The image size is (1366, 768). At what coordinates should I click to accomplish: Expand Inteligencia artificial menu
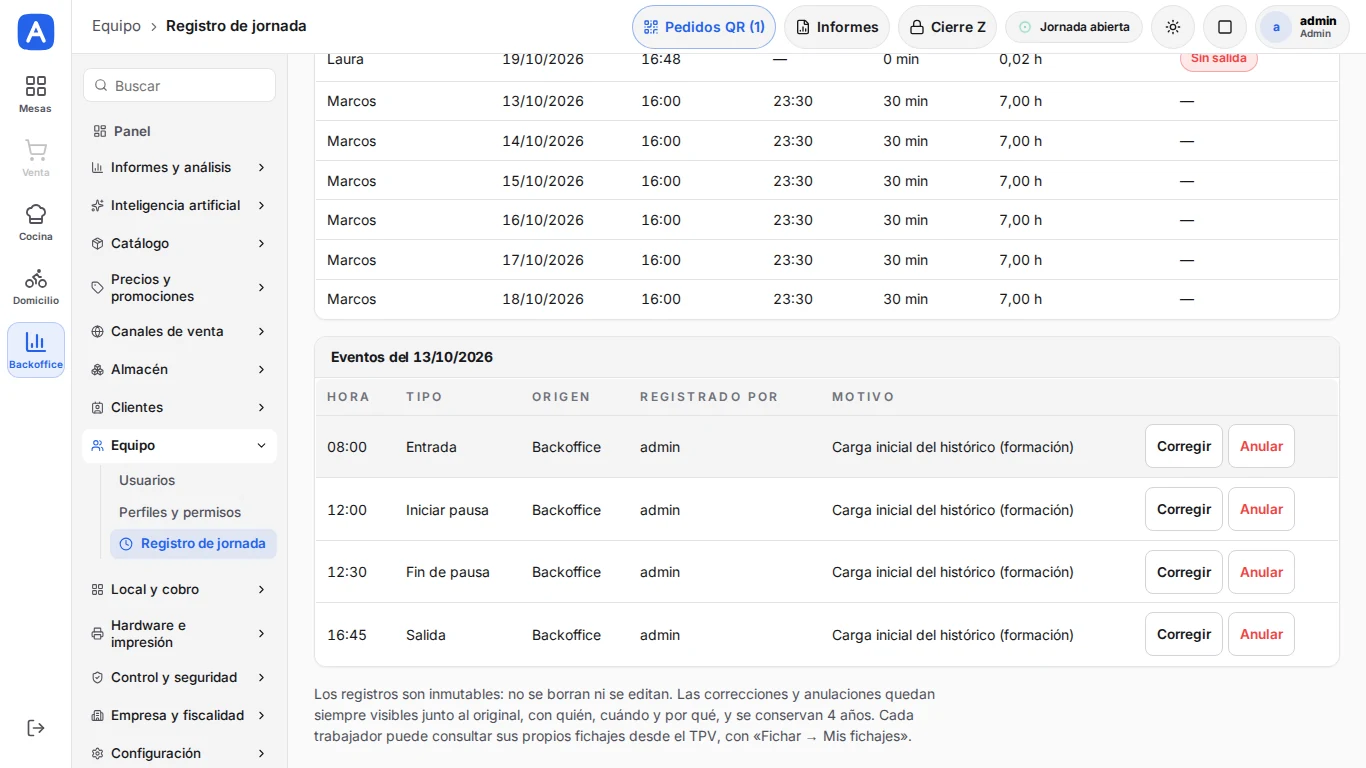click(x=180, y=205)
